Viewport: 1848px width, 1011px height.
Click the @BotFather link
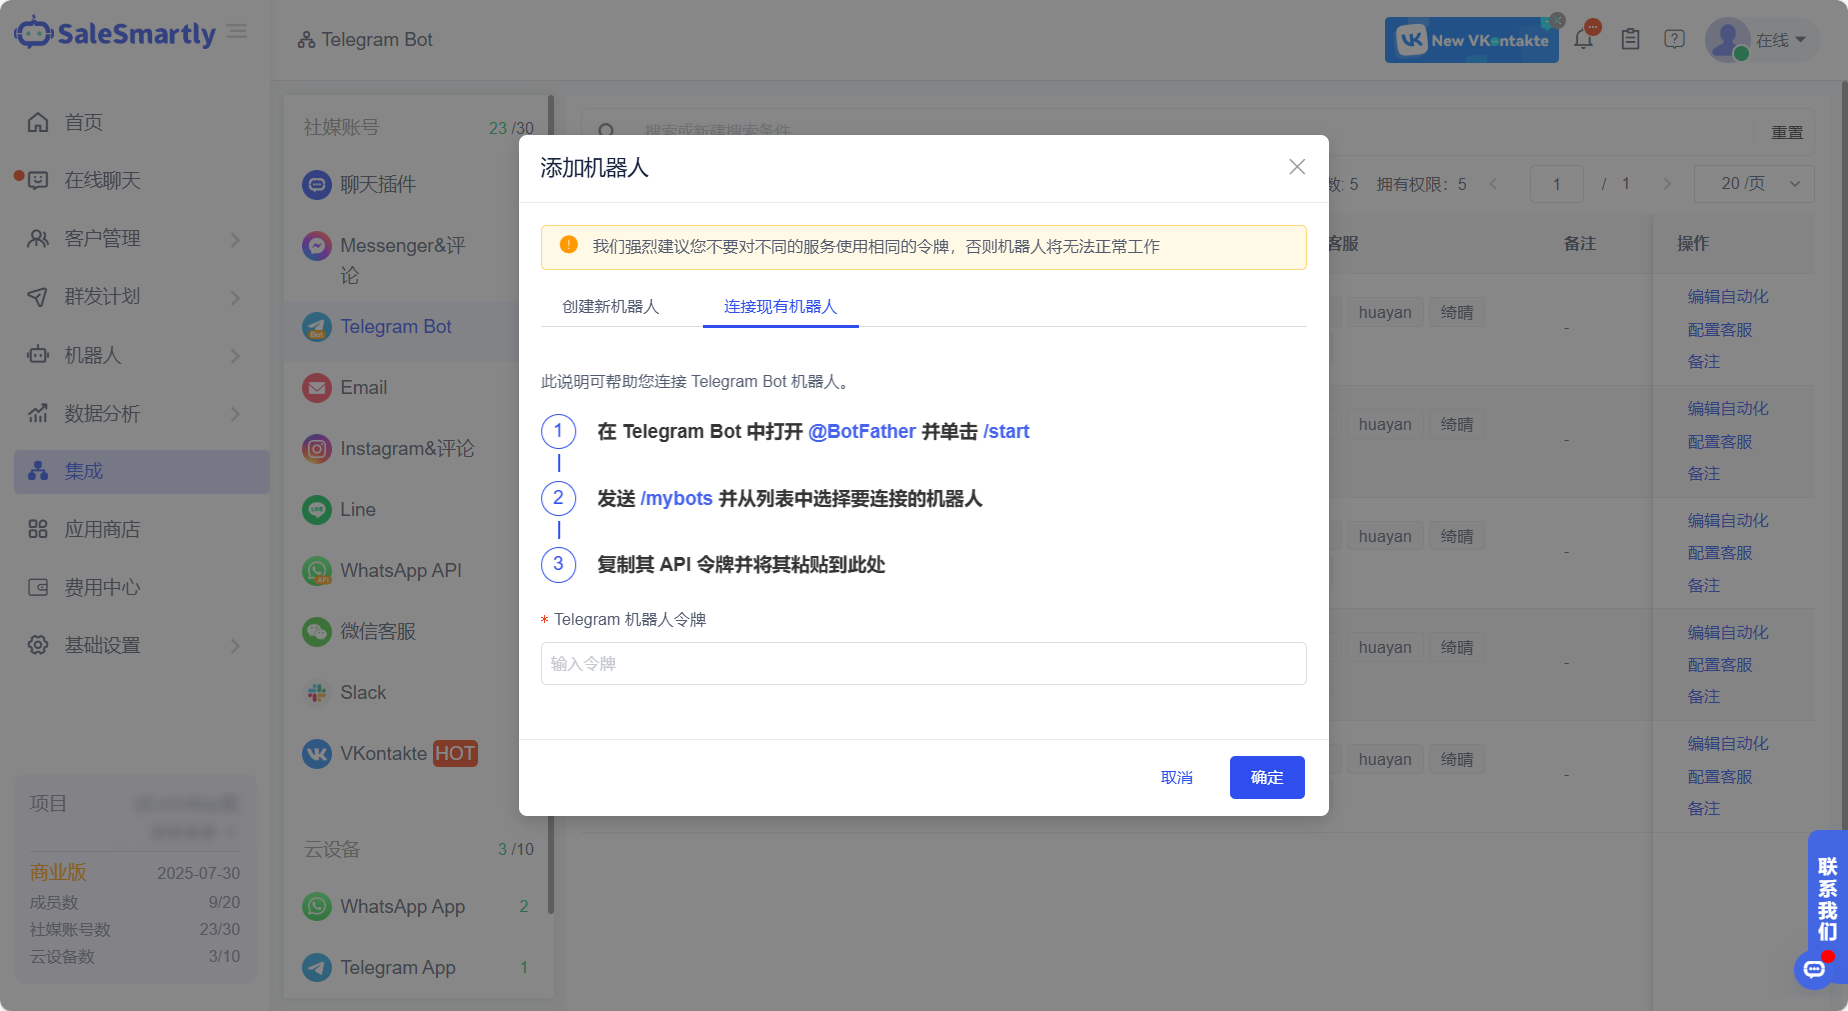(862, 431)
